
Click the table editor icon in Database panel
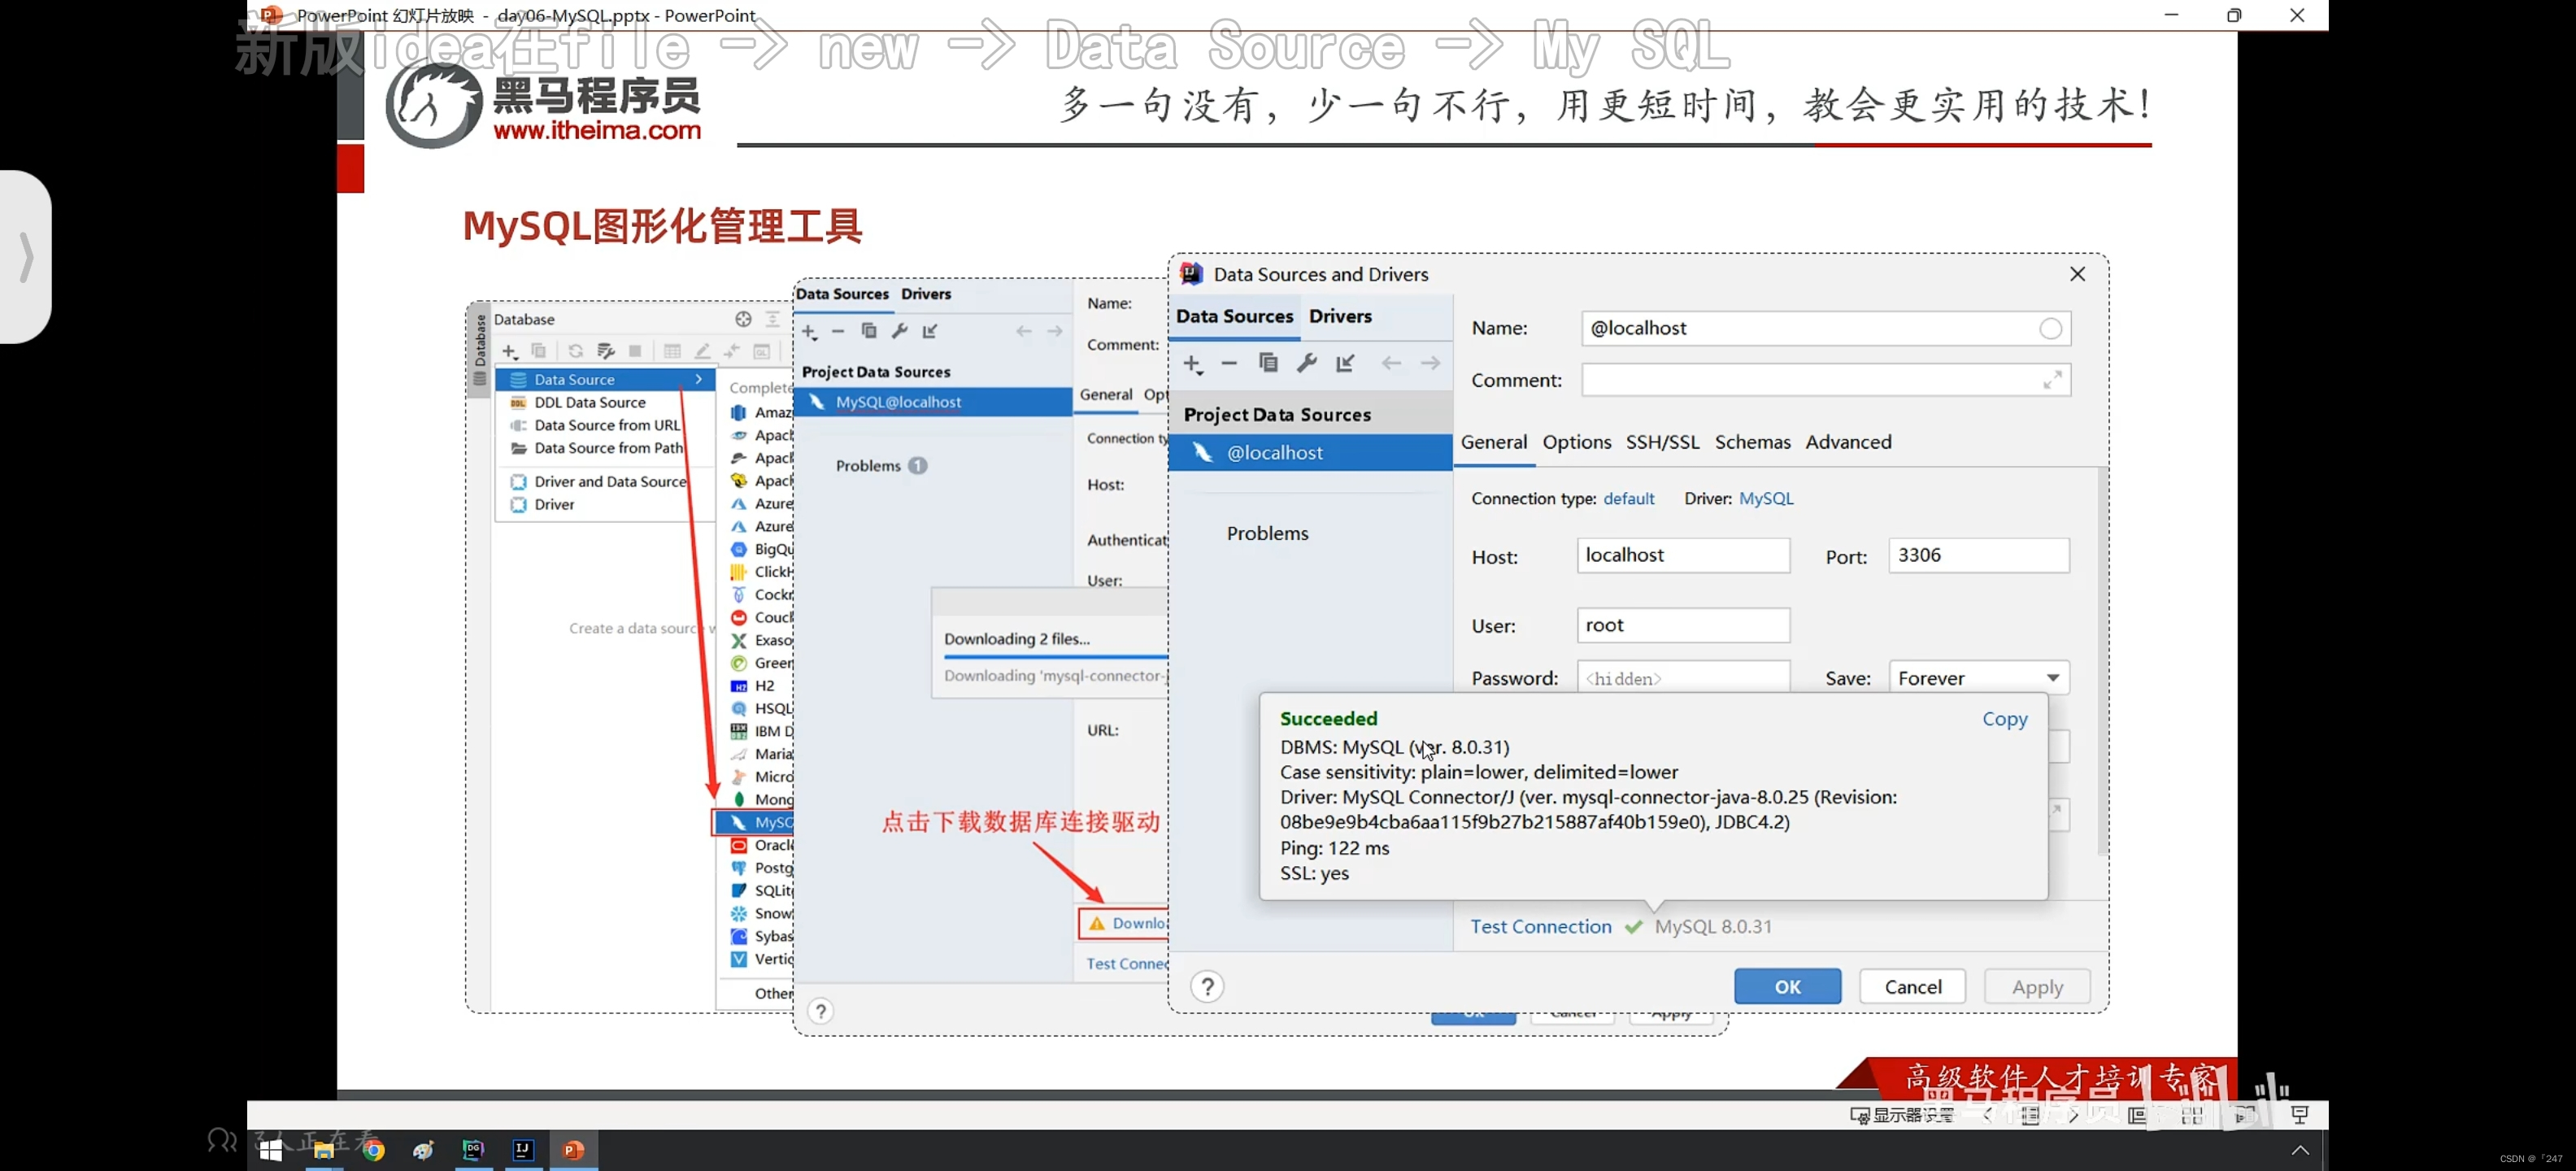tap(672, 351)
